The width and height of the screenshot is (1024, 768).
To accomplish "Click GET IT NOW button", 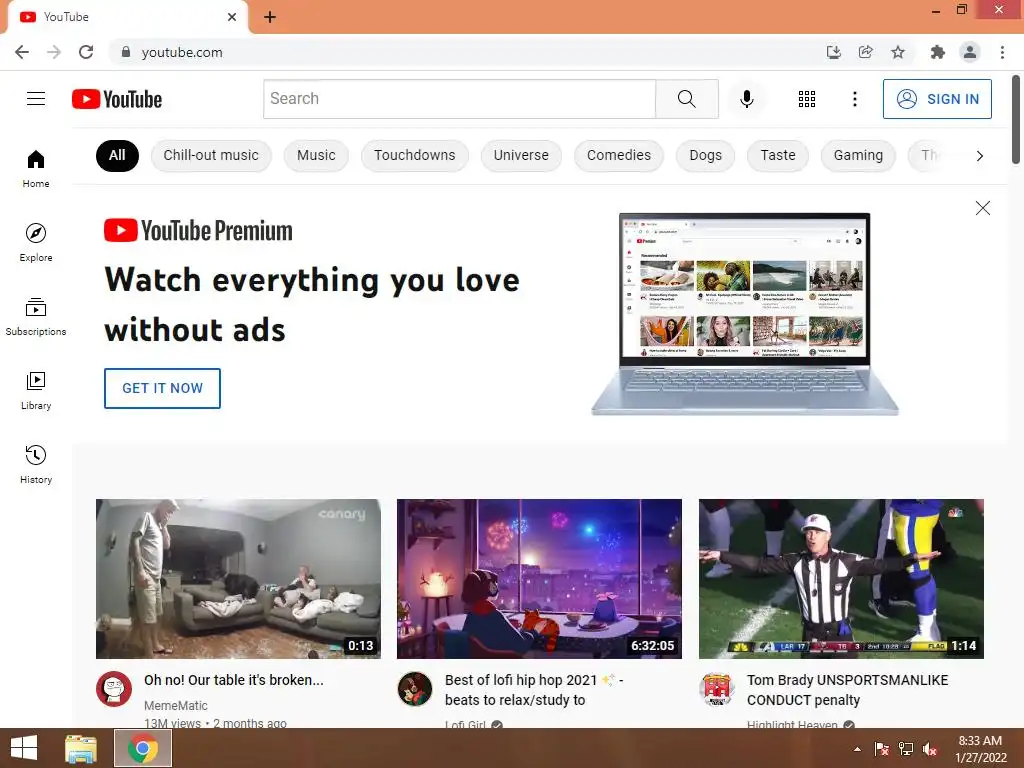I will (x=162, y=389).
